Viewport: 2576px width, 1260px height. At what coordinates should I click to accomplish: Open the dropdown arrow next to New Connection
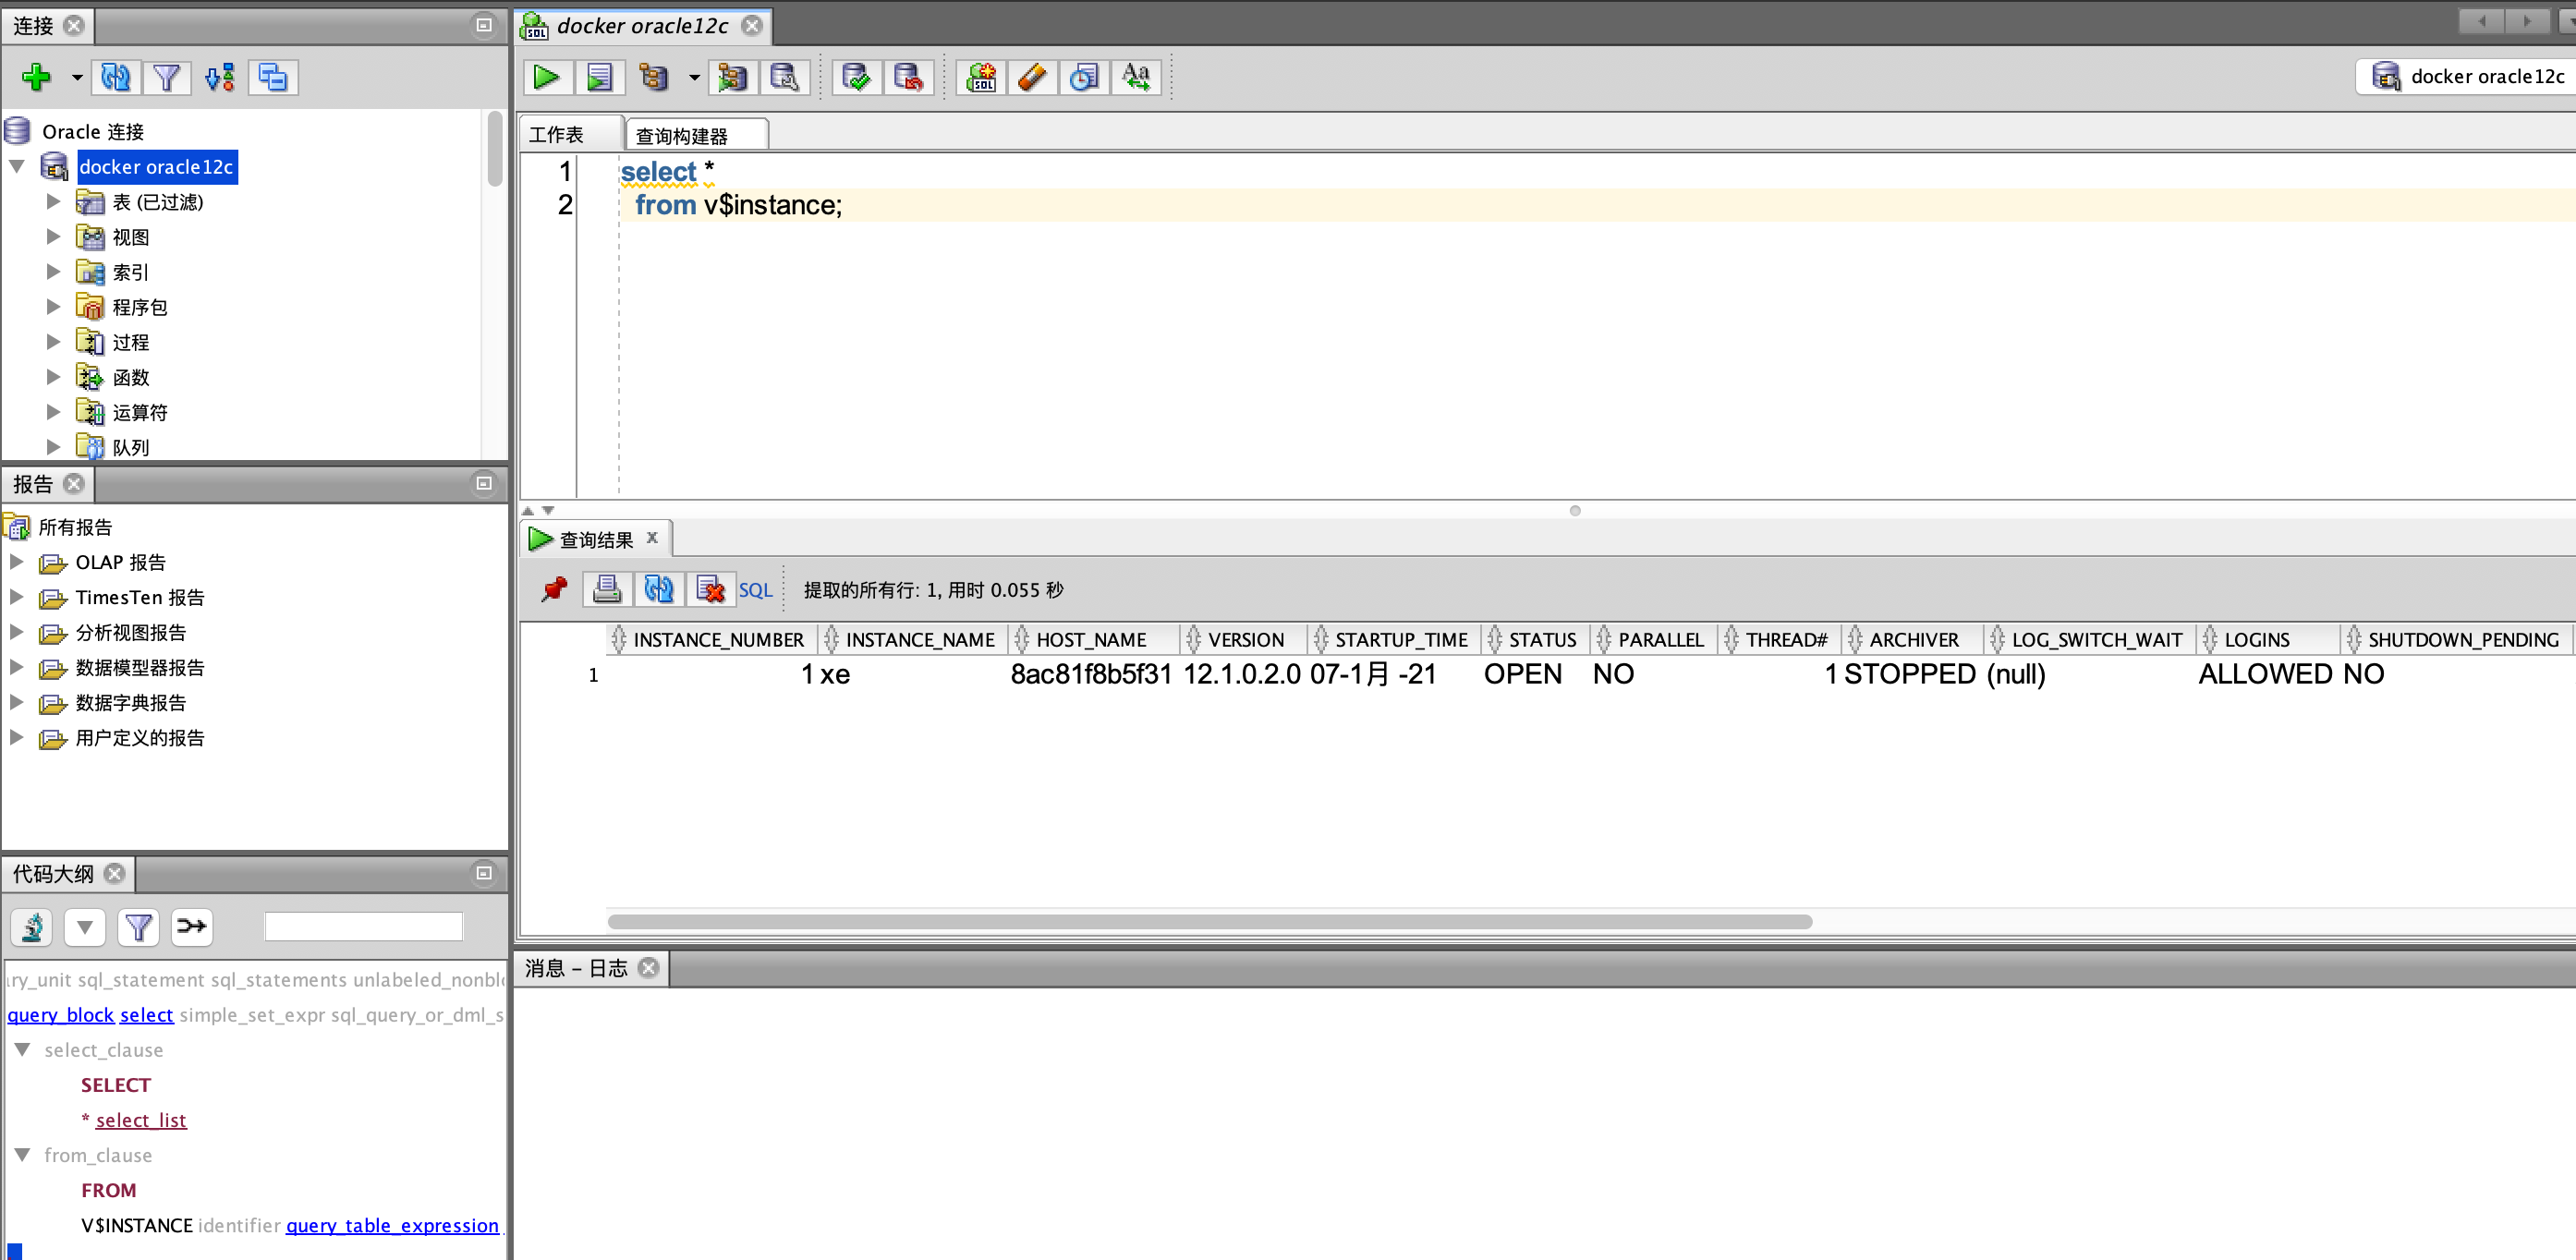77,77
